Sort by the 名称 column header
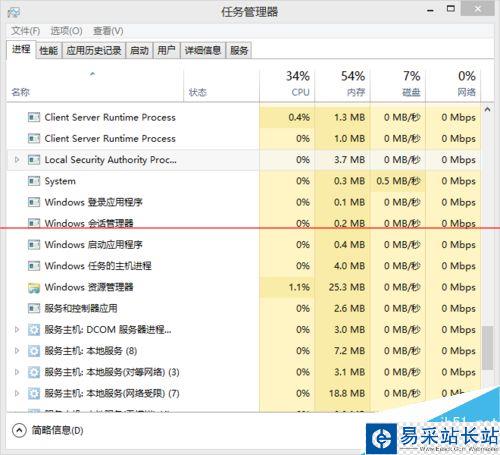500x455 pixels. 95,85
